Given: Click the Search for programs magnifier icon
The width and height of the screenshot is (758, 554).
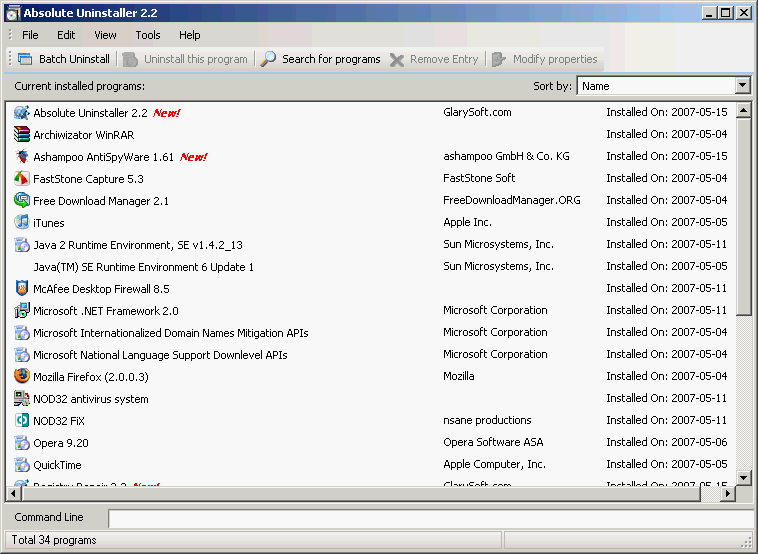Looking at the screenshot, I should [x=268, y=59].
